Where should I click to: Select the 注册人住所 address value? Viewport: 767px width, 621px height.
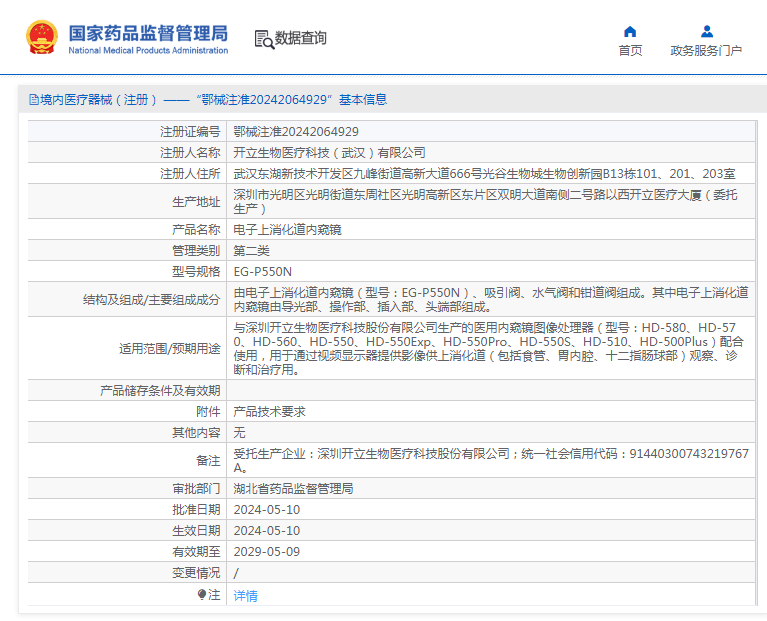coord(484,174)
